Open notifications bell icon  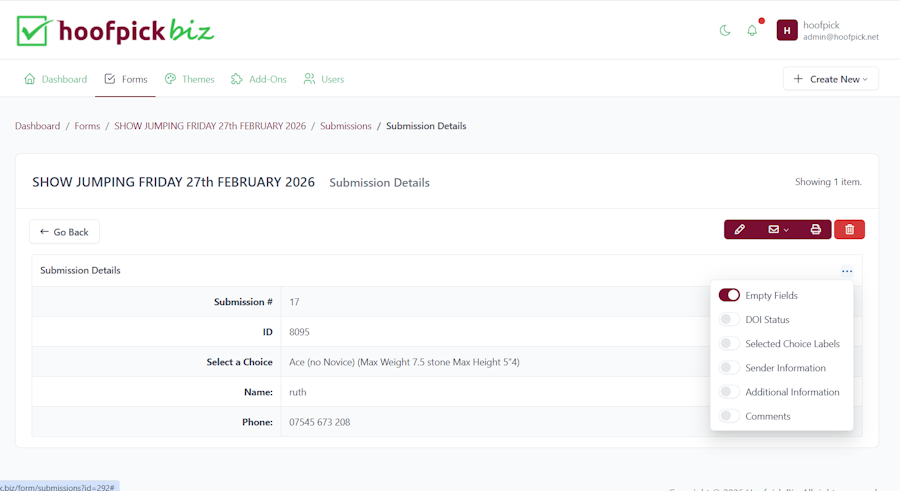tap(752, 30)
